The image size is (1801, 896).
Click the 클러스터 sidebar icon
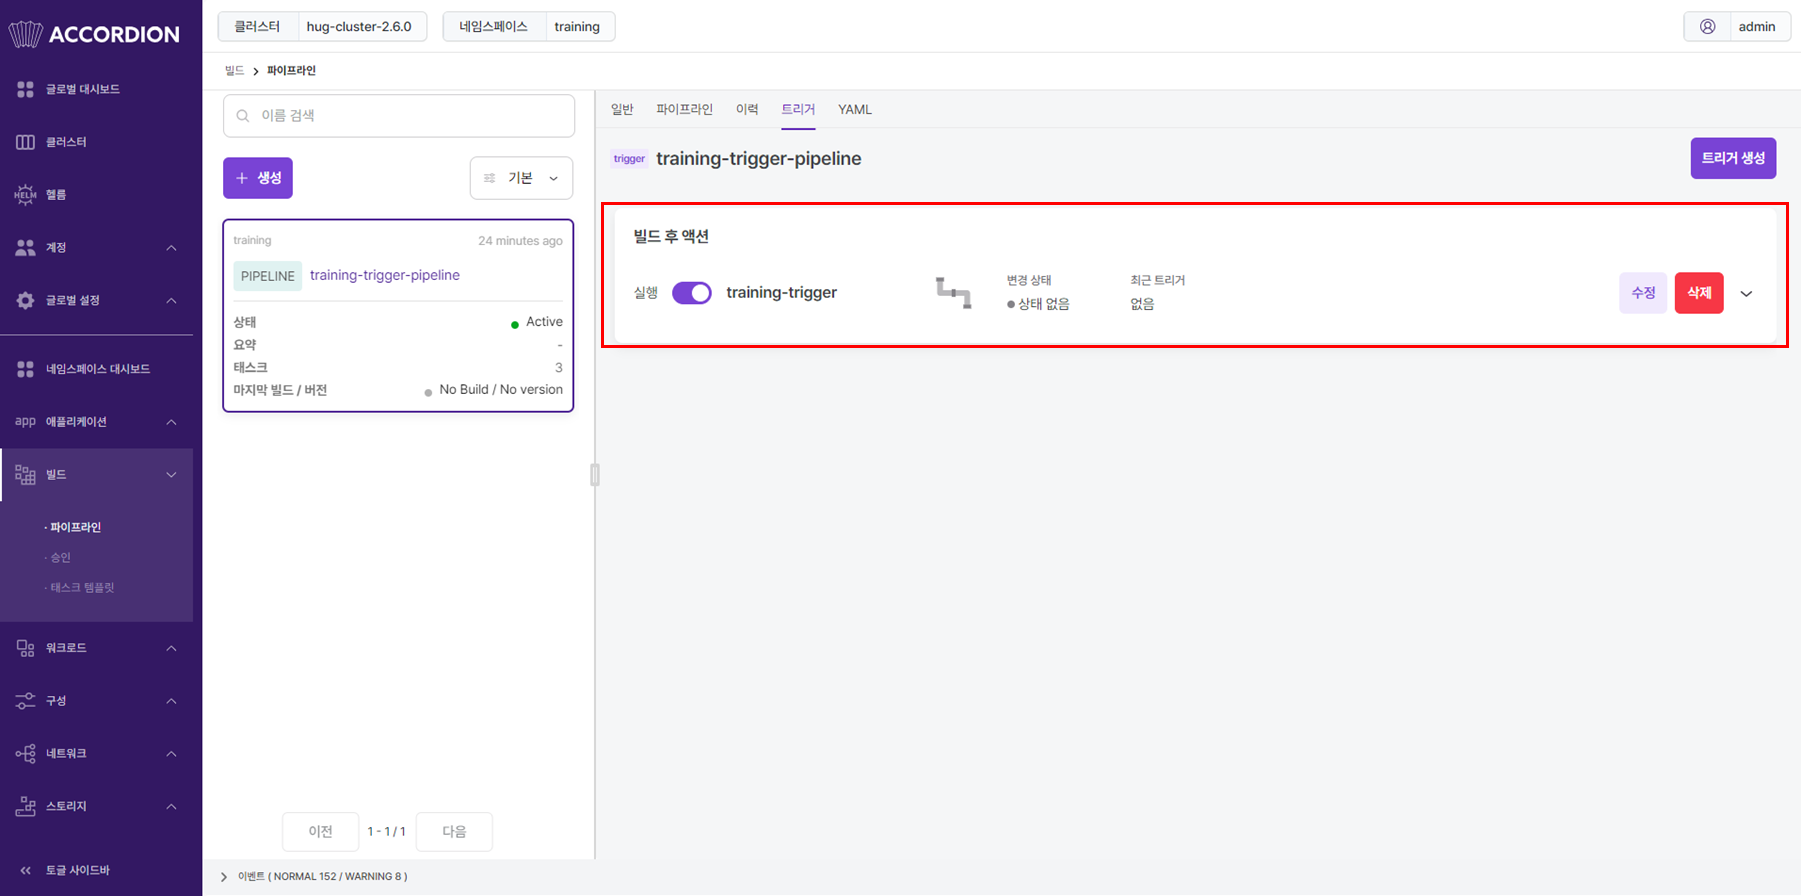click(x=26, y=142)
